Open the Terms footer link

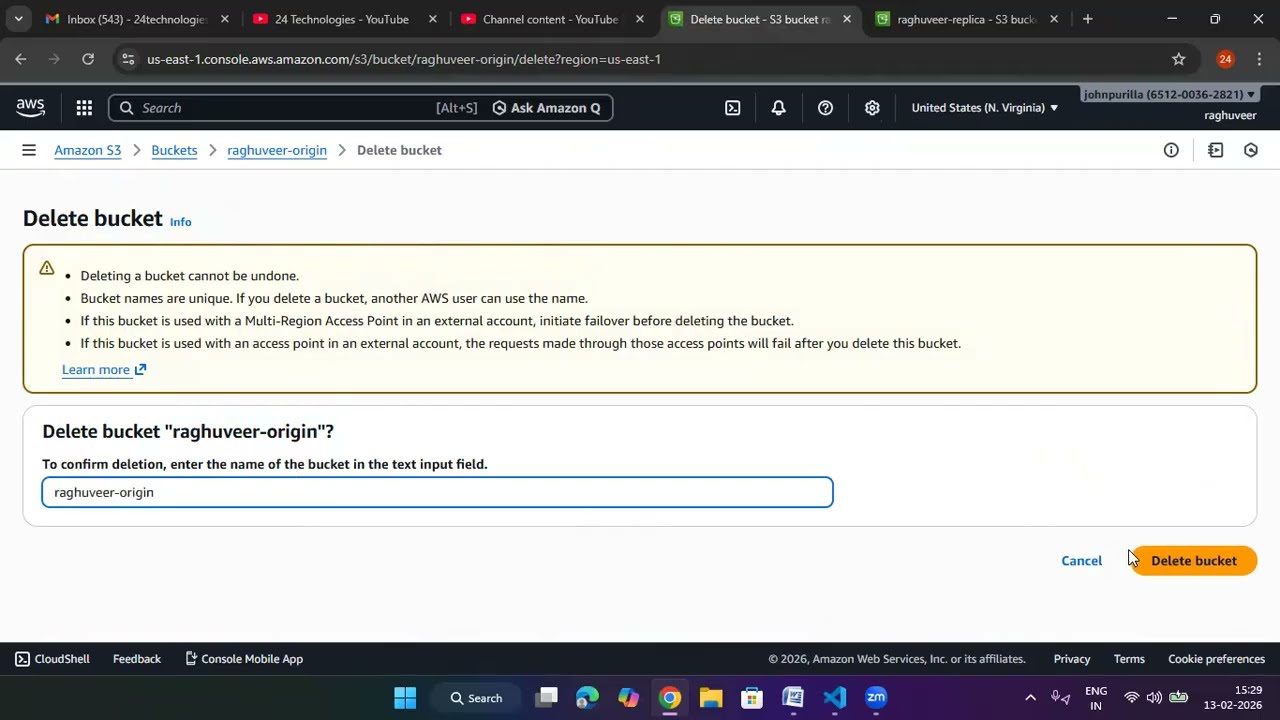tap(1129, 659)
